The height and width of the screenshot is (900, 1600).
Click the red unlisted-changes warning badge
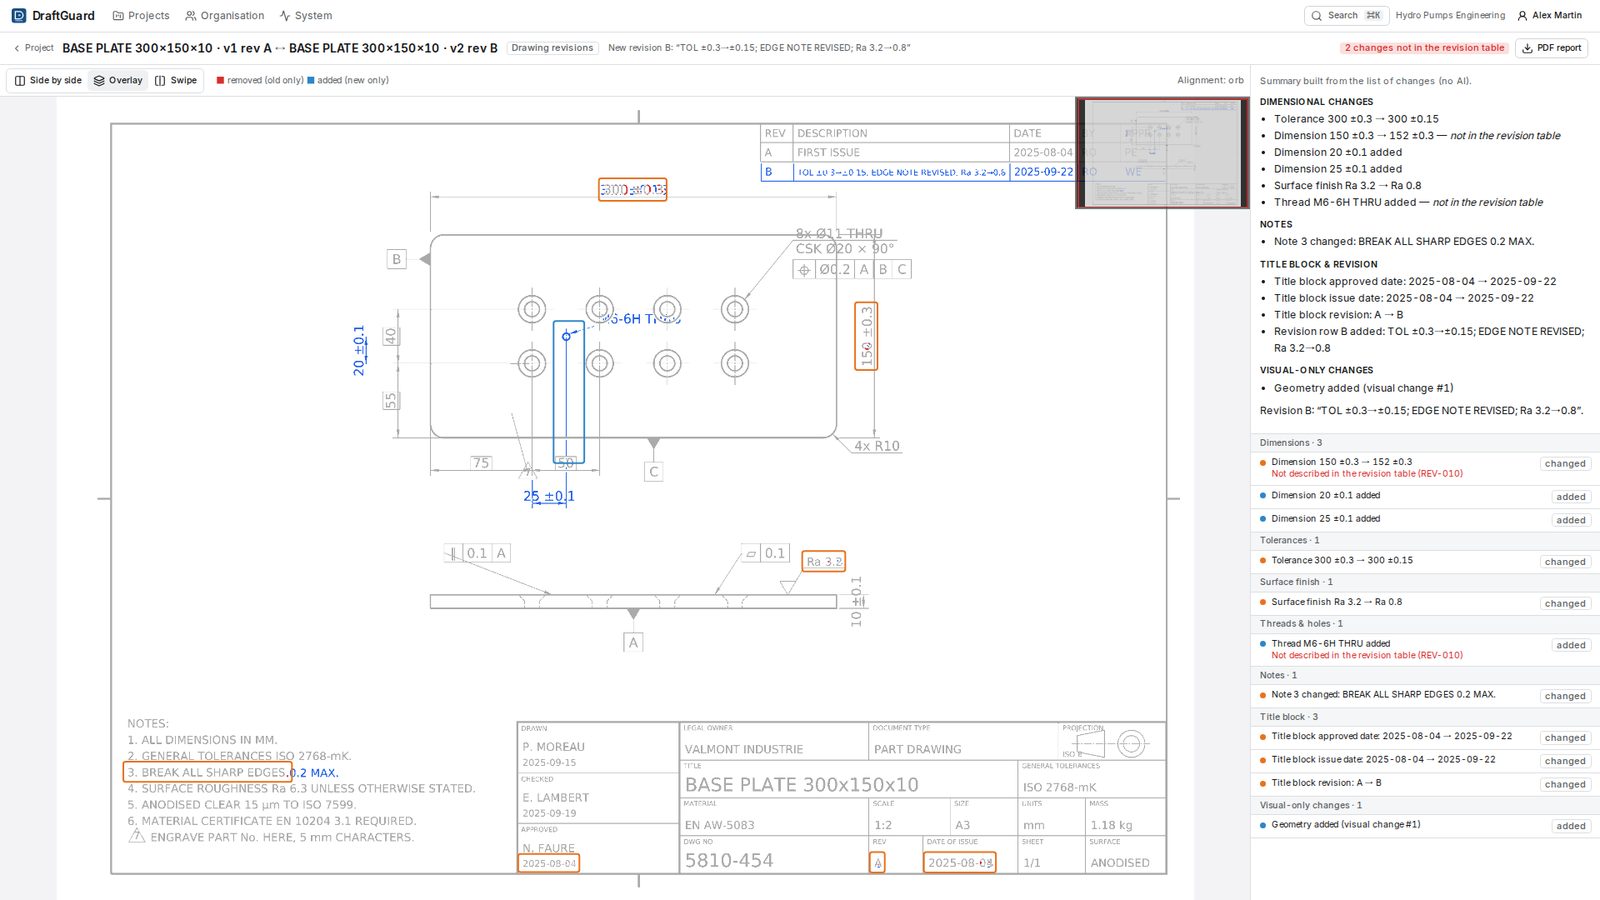point(1424,48)
